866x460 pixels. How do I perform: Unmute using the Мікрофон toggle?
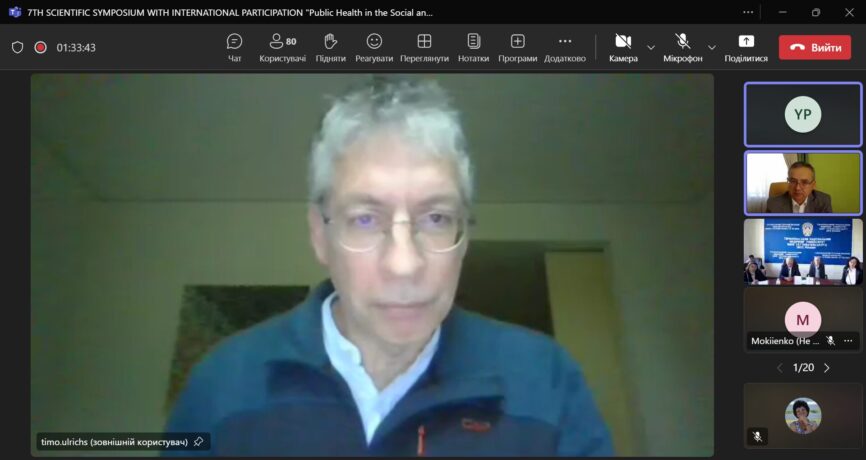(x=683, y=47)
